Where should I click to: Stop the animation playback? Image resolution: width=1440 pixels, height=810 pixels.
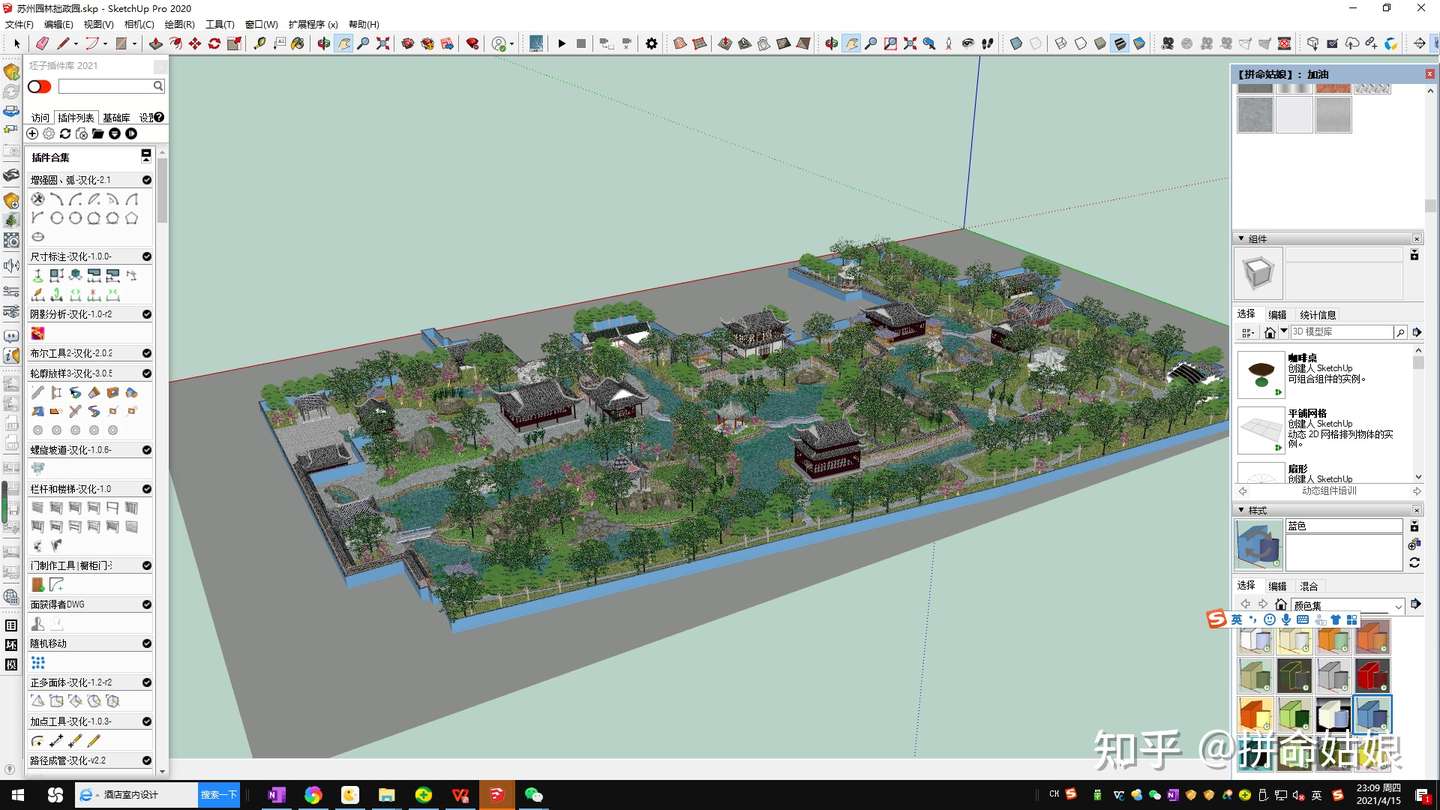[x=581, y=43]
